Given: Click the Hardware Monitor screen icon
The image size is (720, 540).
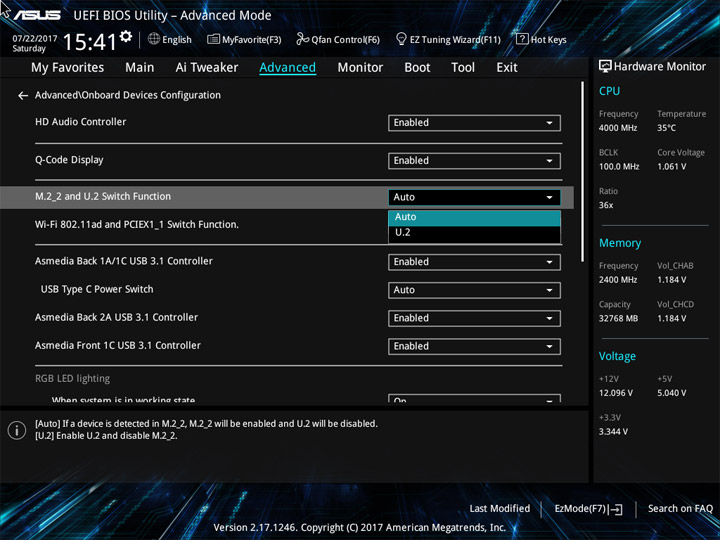Looking at the screenshot, I should [605, 67].
